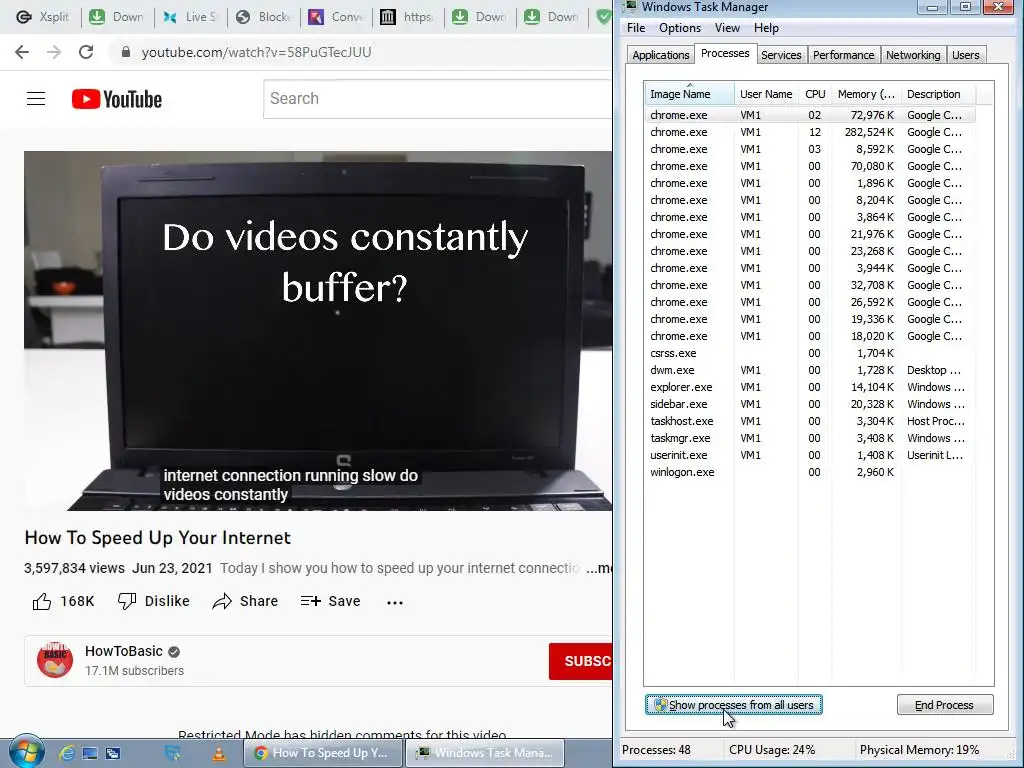Reload the YouTube page

tap(86, 52)
